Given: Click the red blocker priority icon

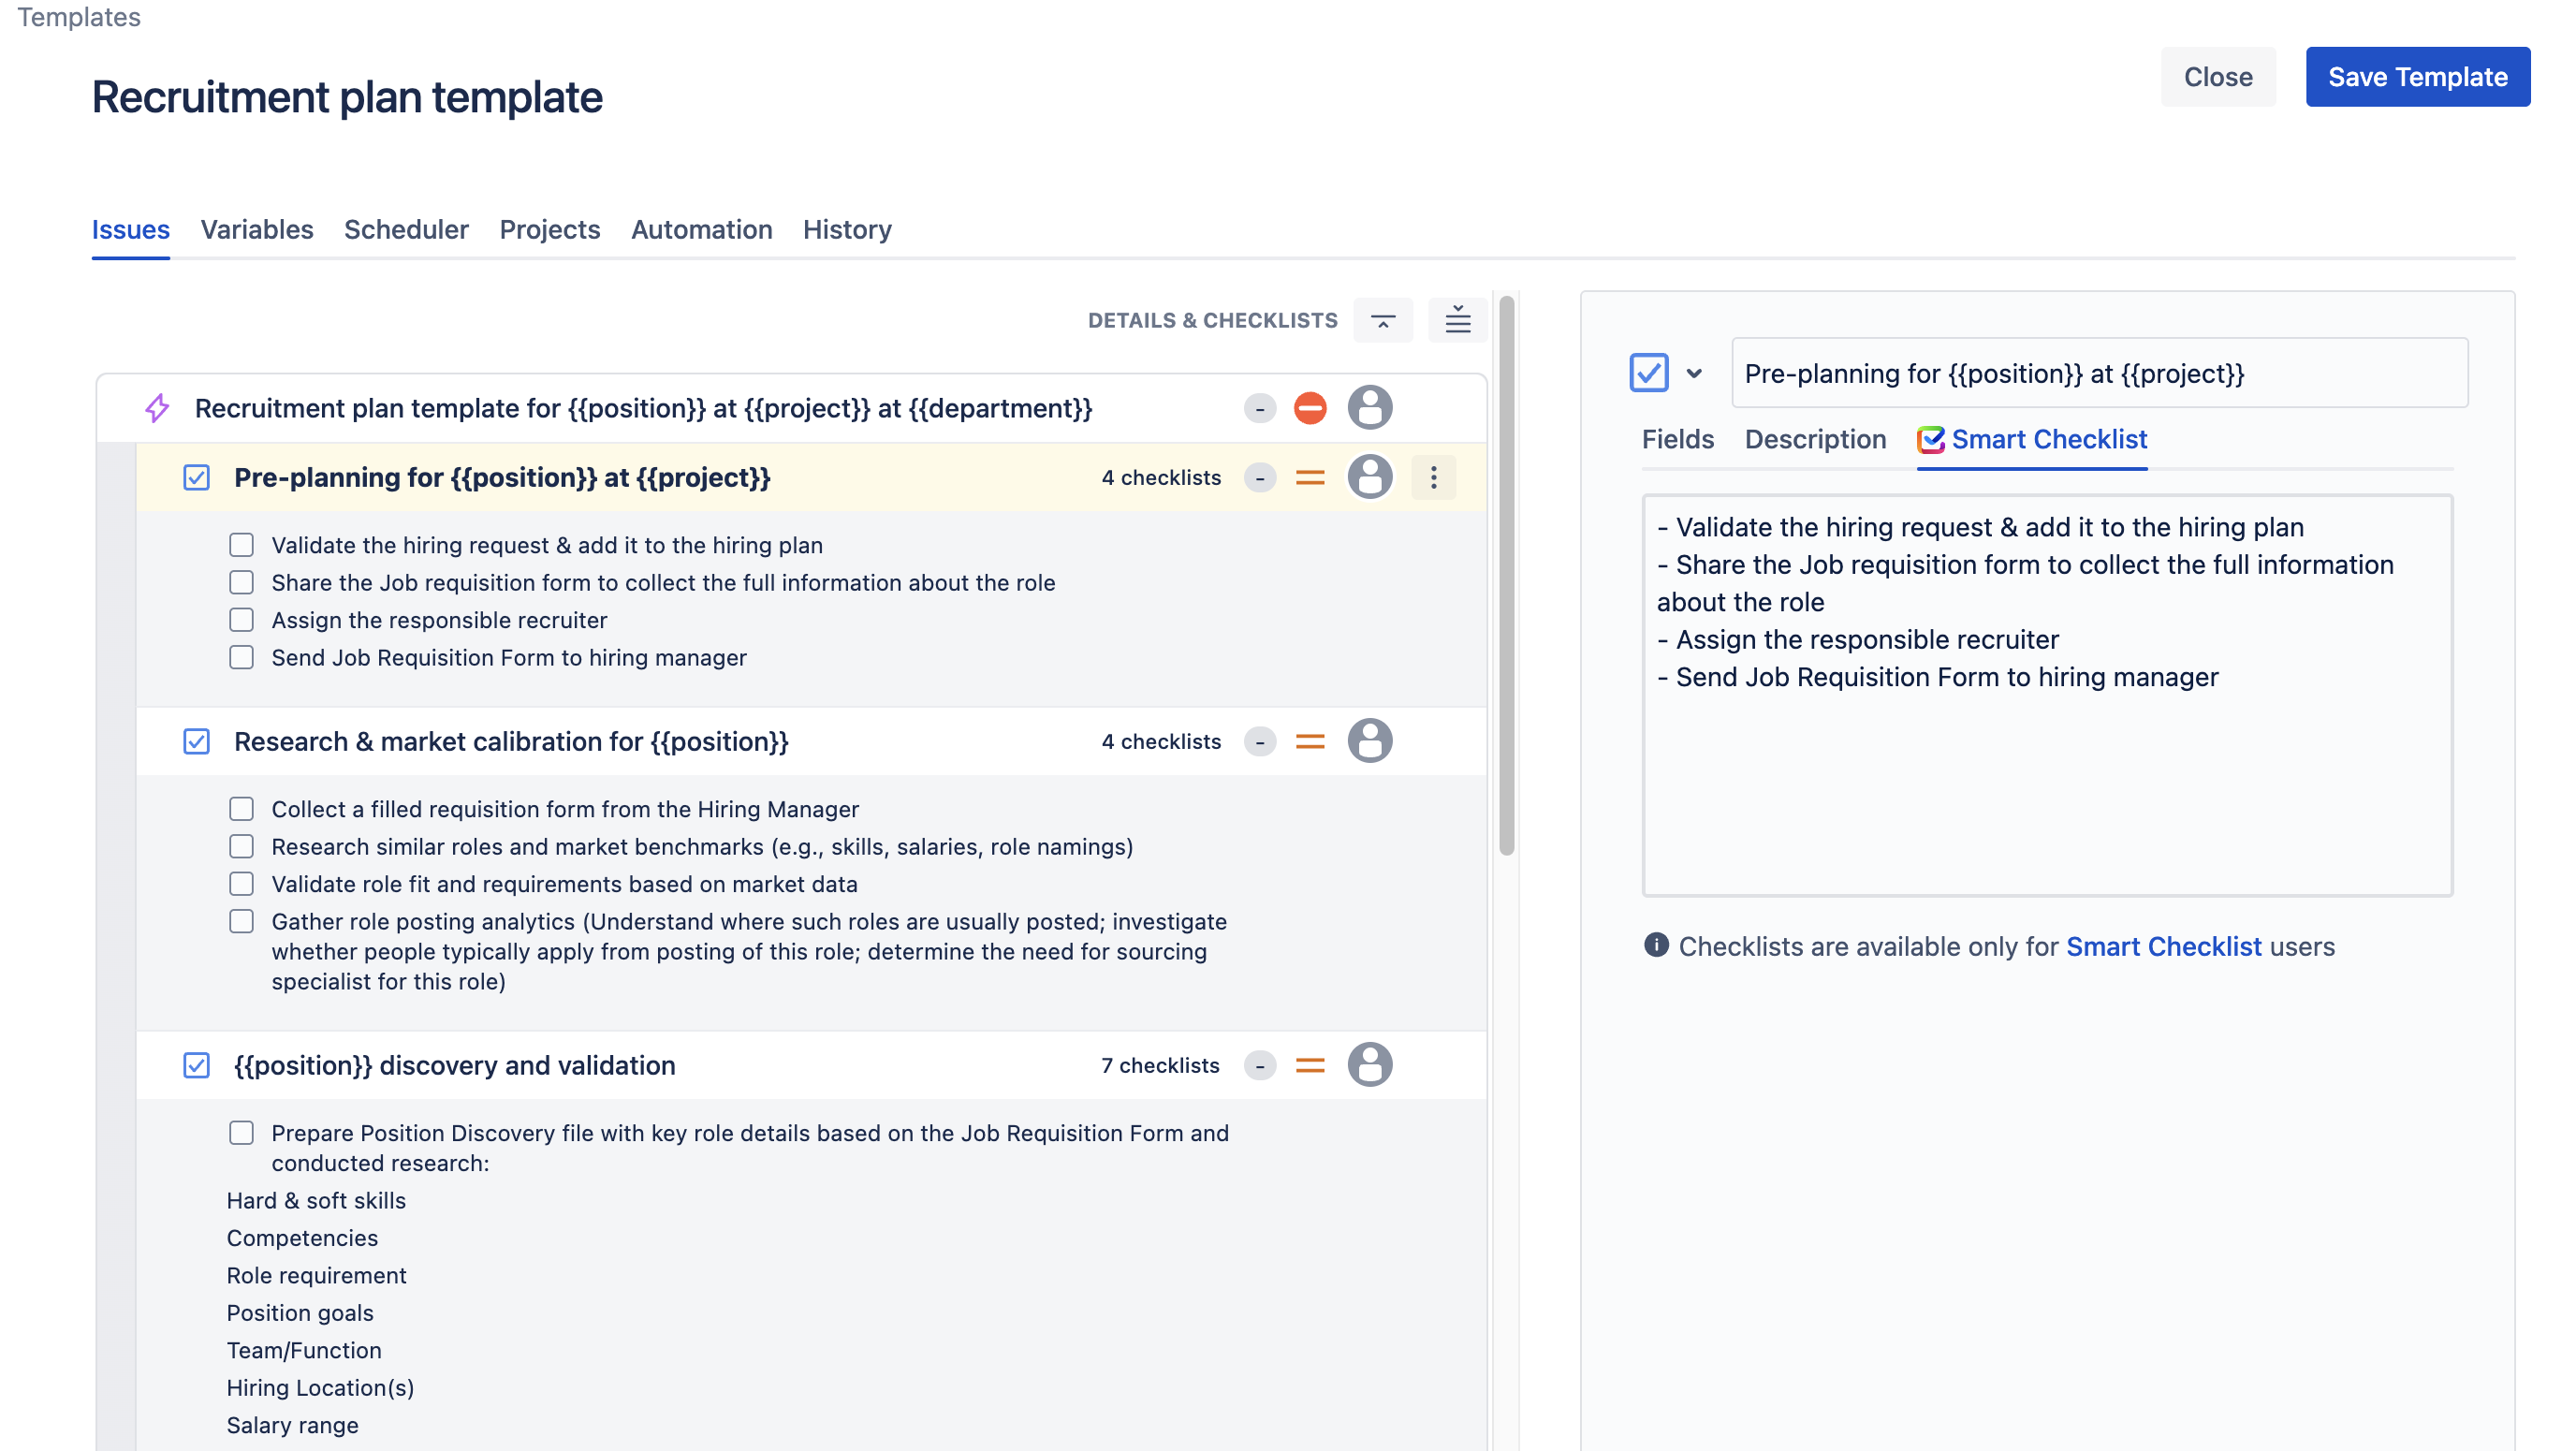Looking at the screenshot, I should click(1310, 408).
